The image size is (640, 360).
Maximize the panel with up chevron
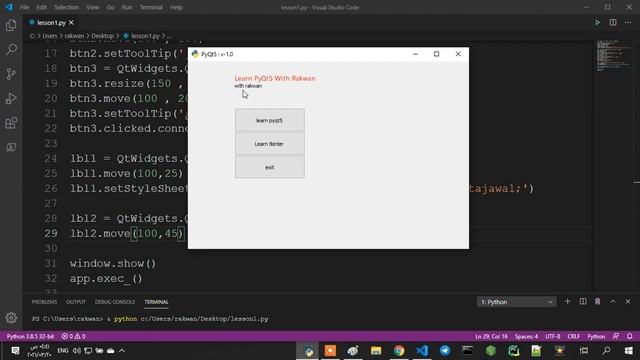[x=613, y=301]
